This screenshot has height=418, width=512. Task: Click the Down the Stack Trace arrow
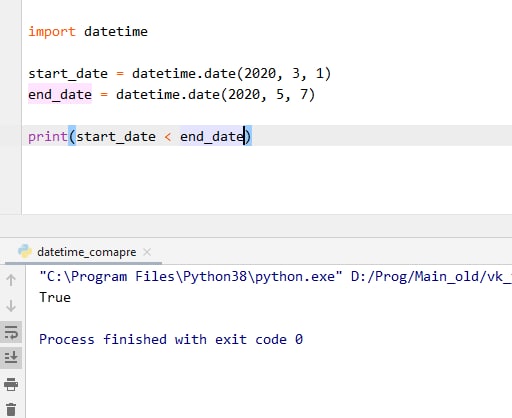pyautogui.click(x=11, y=306)
